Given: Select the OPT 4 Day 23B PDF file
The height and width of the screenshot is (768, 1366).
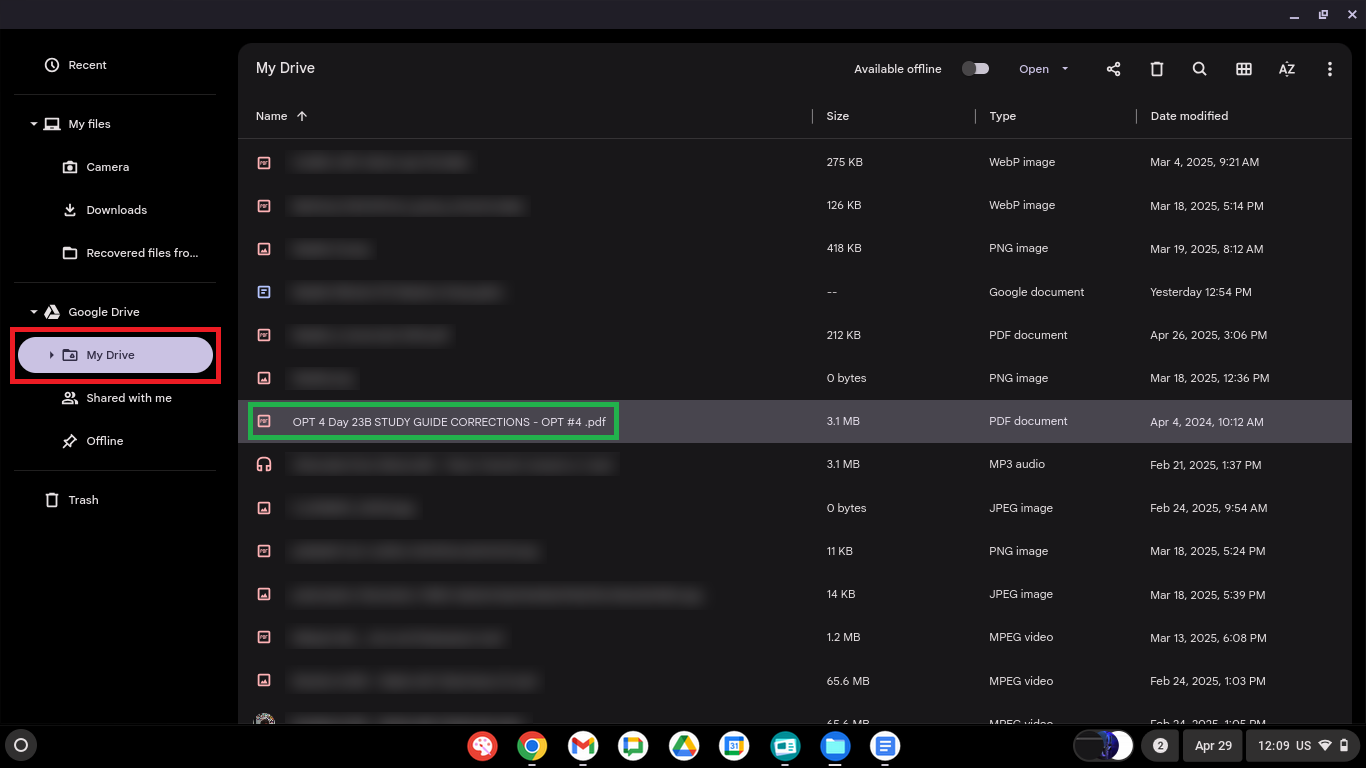Looking at the screenshot, I should pos(448,422).
